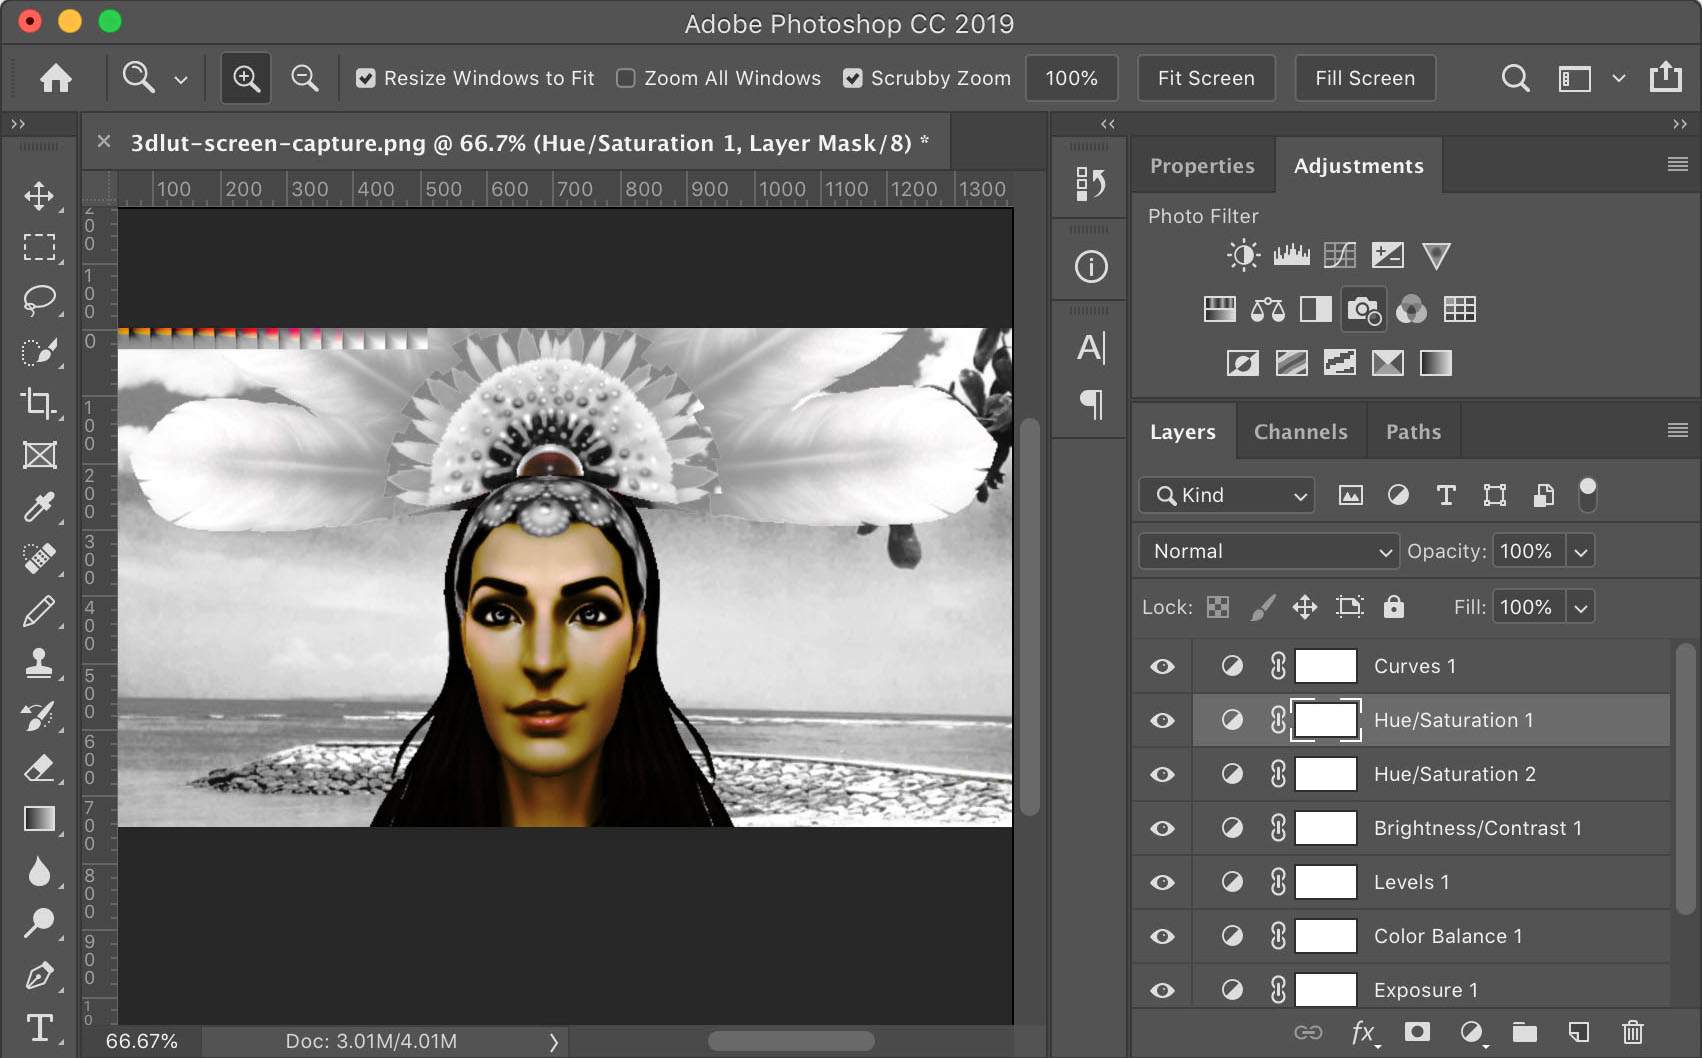
Task: Open the Opacity percentage dropdown
Action: 1580,551
